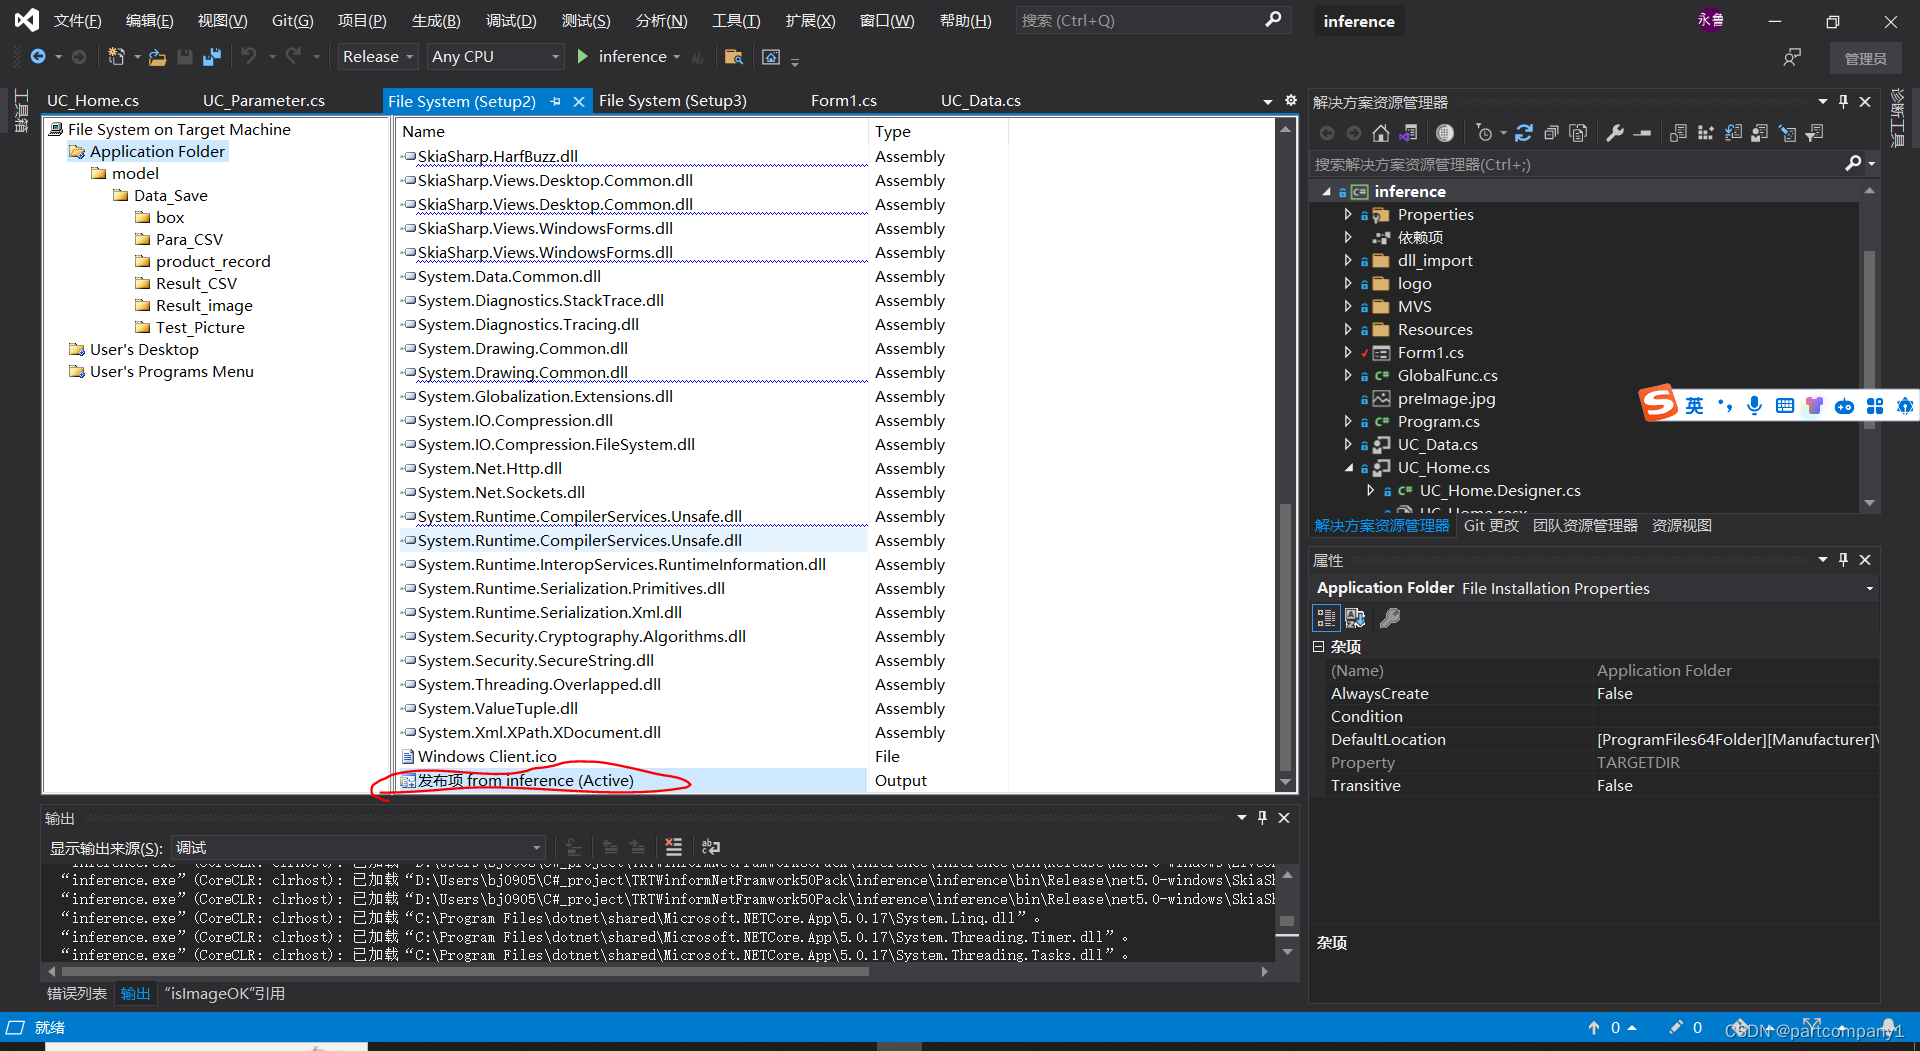Collapse the inference project node
The height and width of the screenshot is (1051, 1920).
(1326, 191)
